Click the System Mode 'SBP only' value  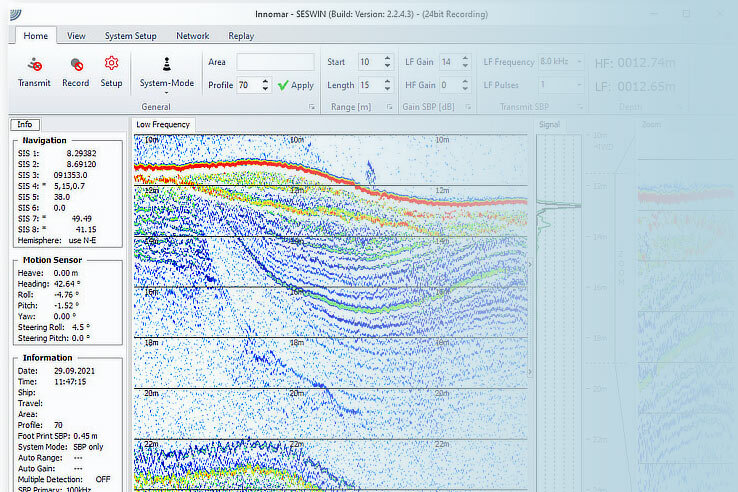click(x=88, y=447)
